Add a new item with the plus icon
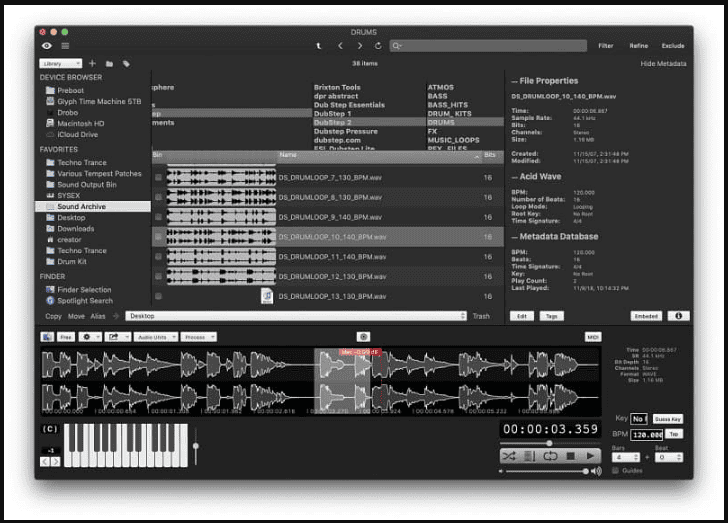Screen dimensions: 728x523 tap(92, 63)
